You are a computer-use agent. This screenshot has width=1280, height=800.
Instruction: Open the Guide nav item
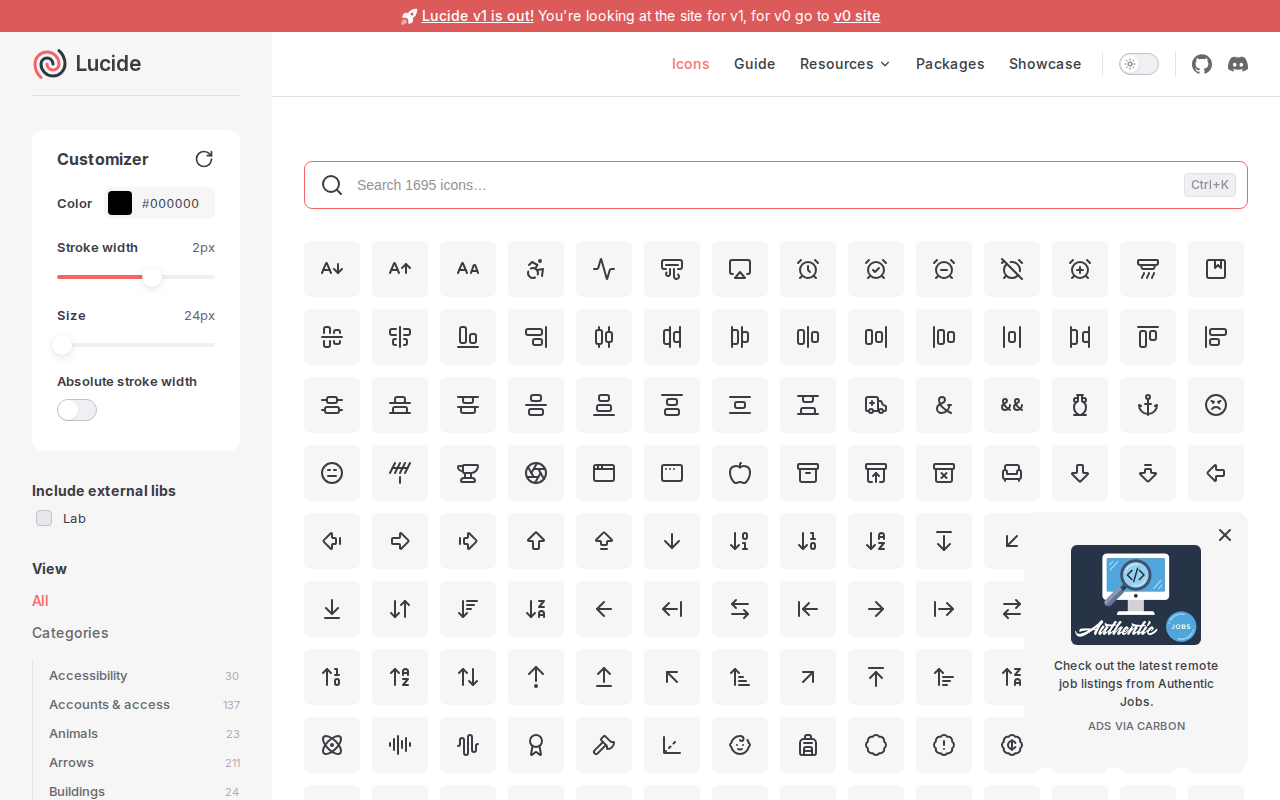tap(755, 64)
